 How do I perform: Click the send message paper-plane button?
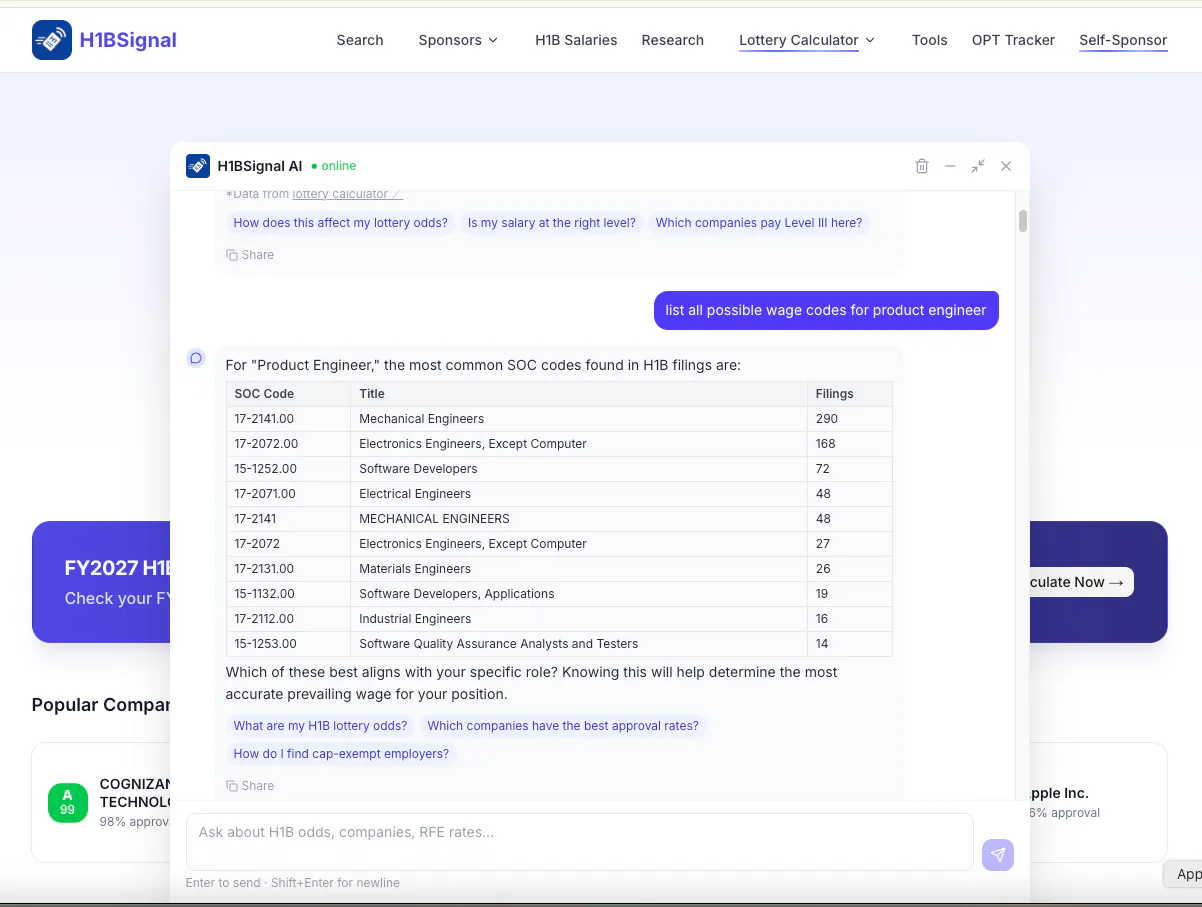click(x=998, y=855)
